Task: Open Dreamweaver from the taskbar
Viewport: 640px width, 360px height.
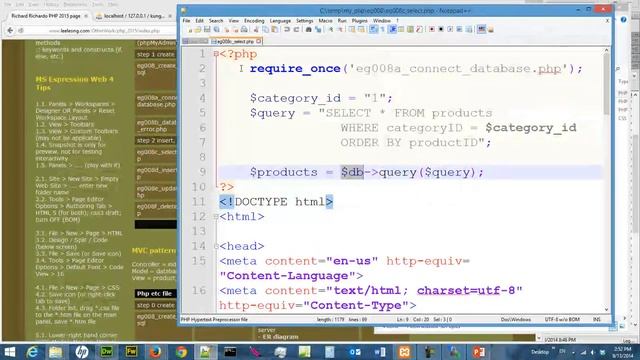Action: click(106, 352)
